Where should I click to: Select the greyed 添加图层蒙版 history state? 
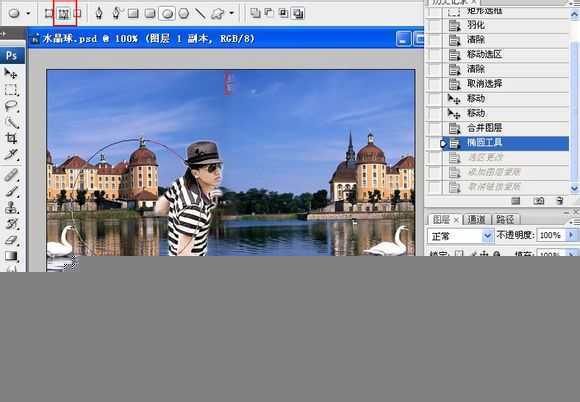click(506, 172)
